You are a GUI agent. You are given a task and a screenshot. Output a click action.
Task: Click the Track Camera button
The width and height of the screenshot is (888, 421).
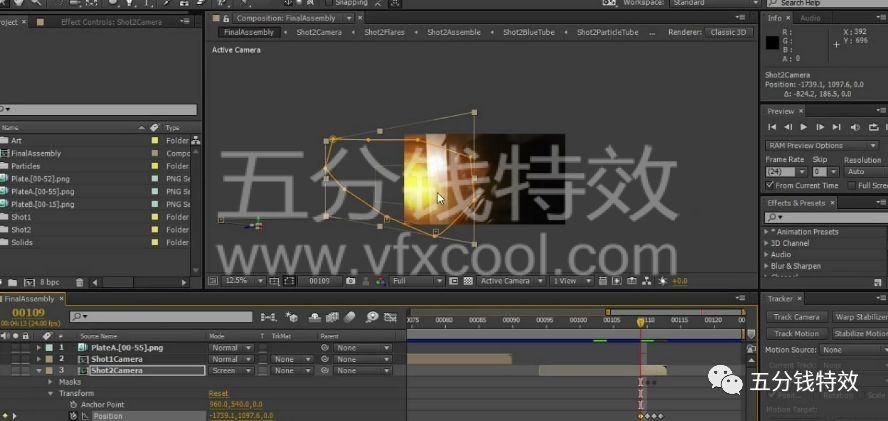(796, 317)
